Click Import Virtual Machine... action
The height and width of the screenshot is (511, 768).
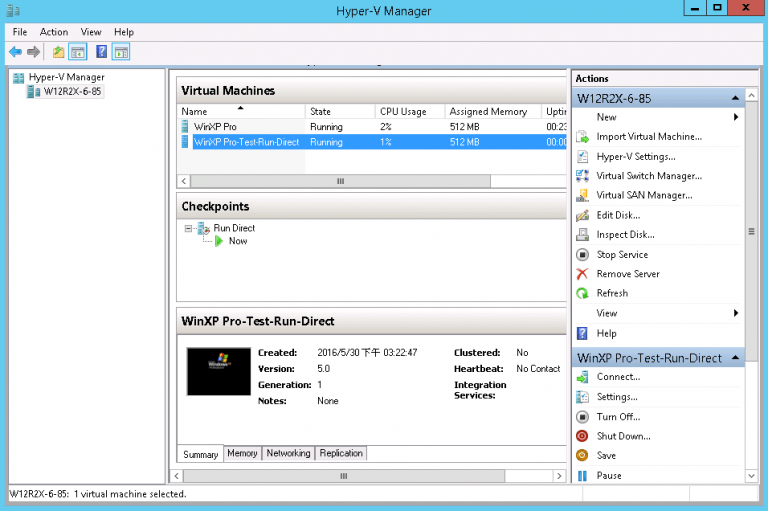[649, 137]
